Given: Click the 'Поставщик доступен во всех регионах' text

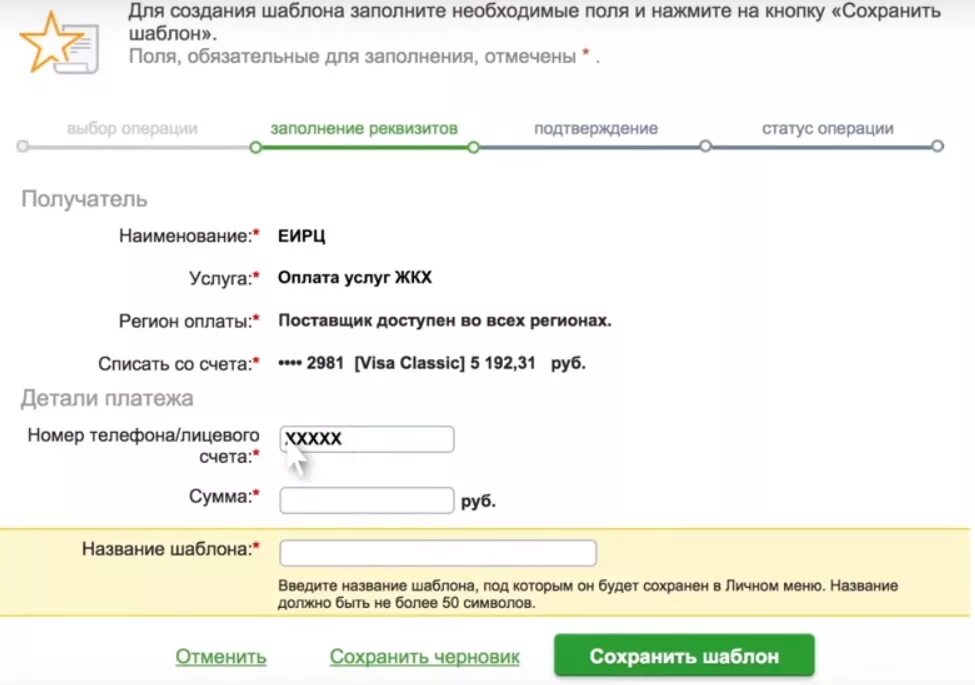Looking at the screenshot, I should pos(445,321).
